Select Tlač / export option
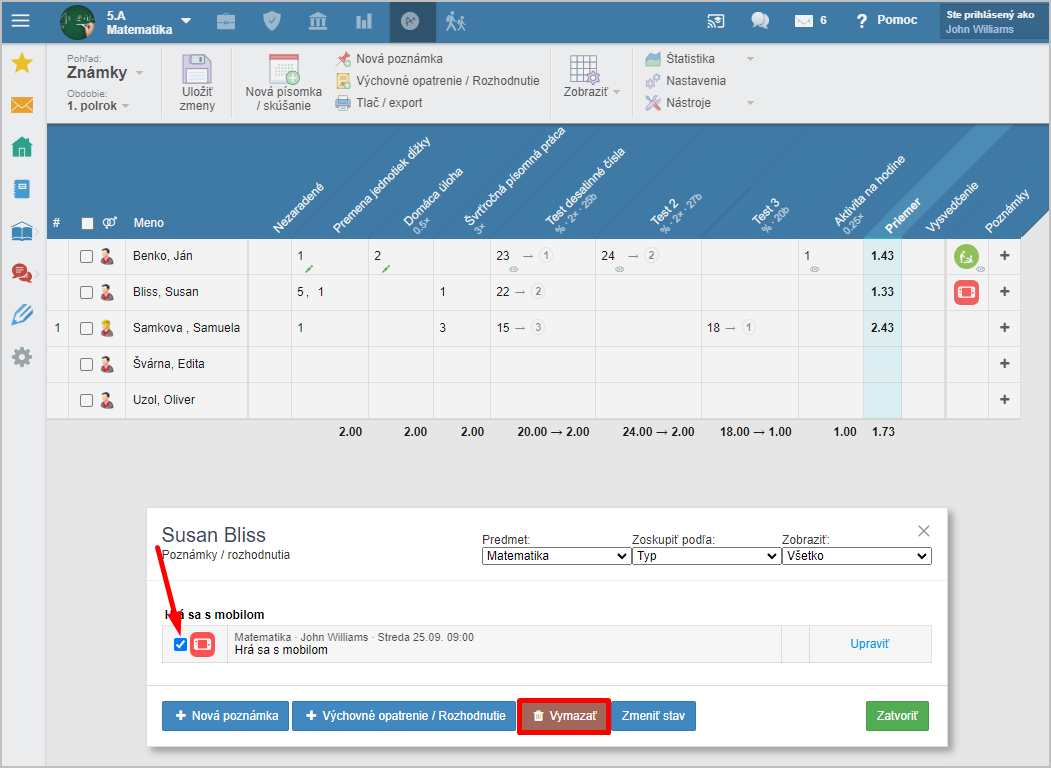 pos(388,103)
